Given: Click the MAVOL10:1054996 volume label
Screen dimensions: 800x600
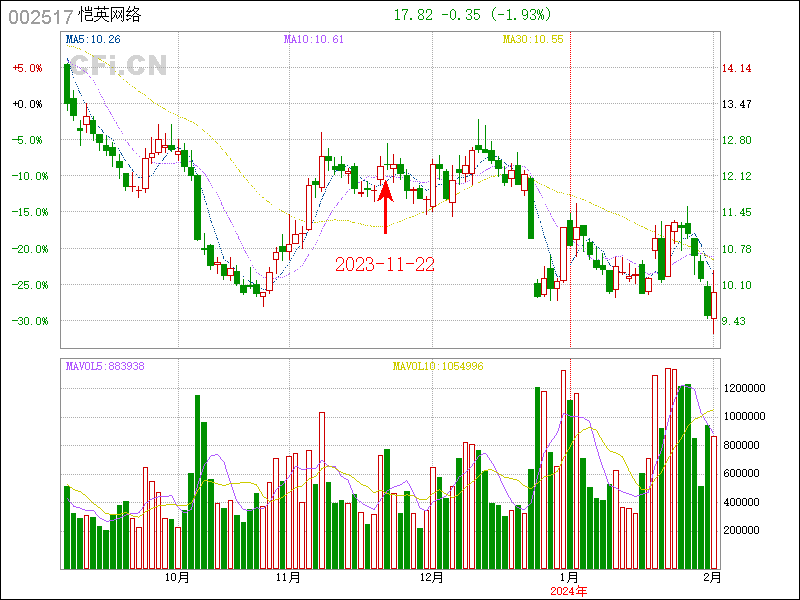Looking at the screenshot, I should [438, 366].
